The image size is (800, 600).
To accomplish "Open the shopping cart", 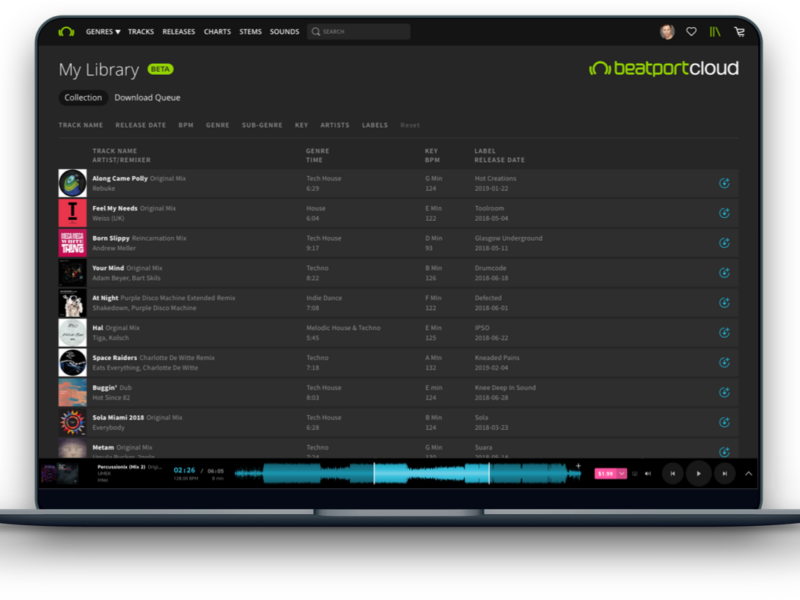I will point(739,32).
